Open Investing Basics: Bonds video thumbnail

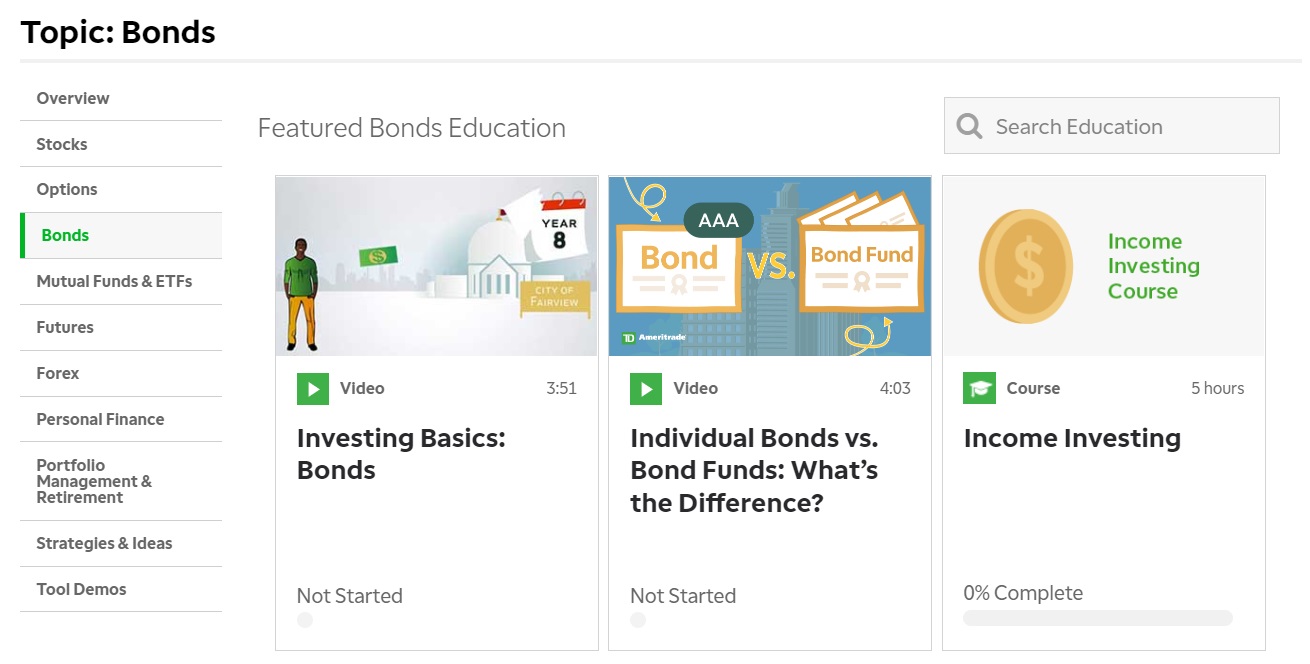click(436, 266)
